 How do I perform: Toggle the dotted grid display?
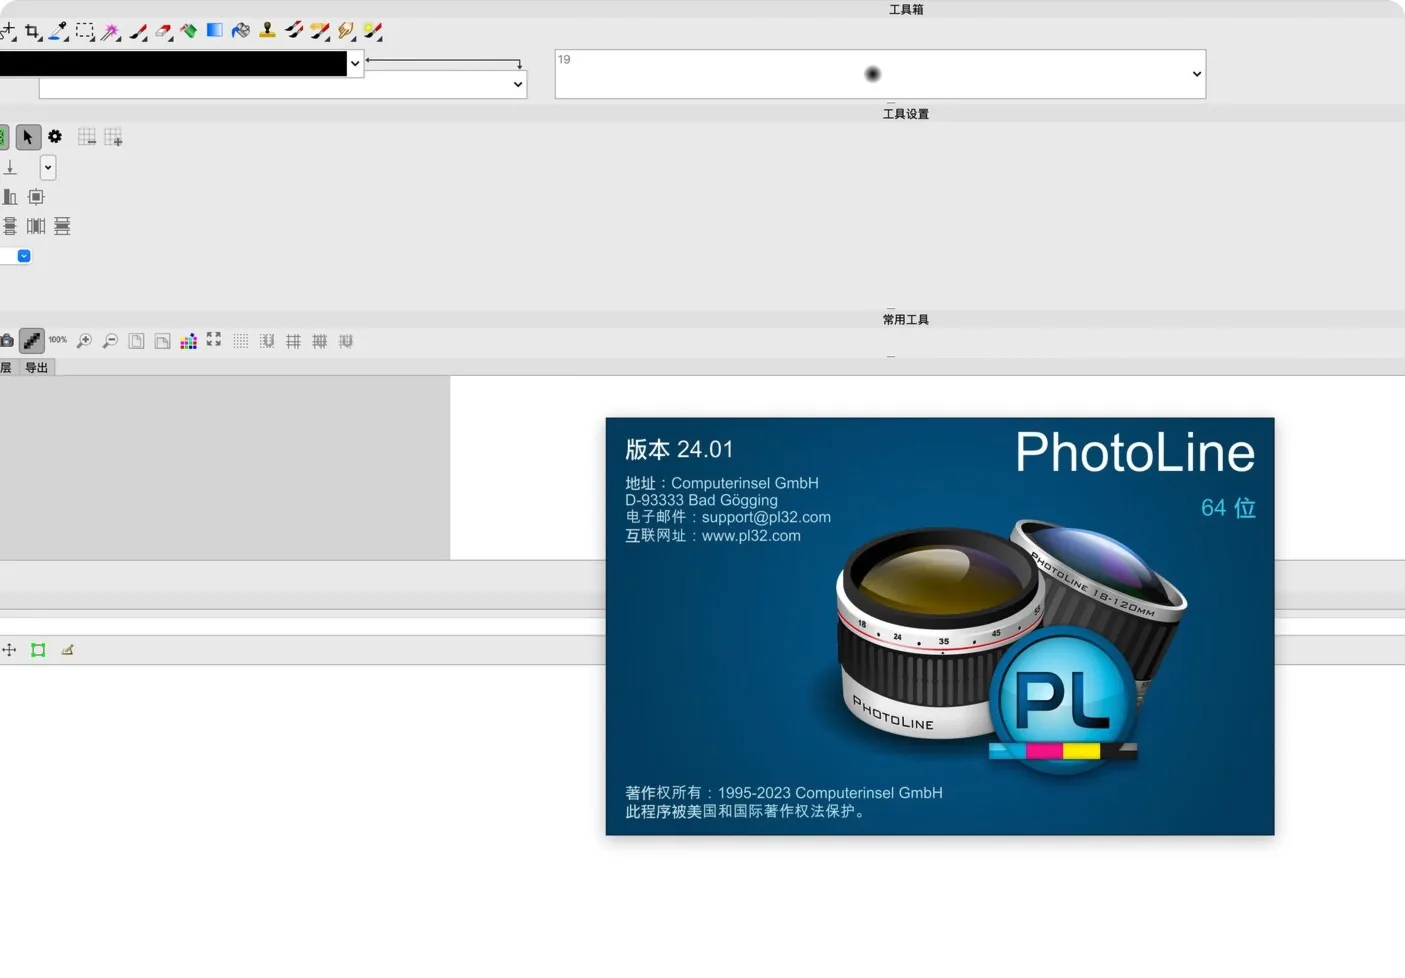click(241, 341)
